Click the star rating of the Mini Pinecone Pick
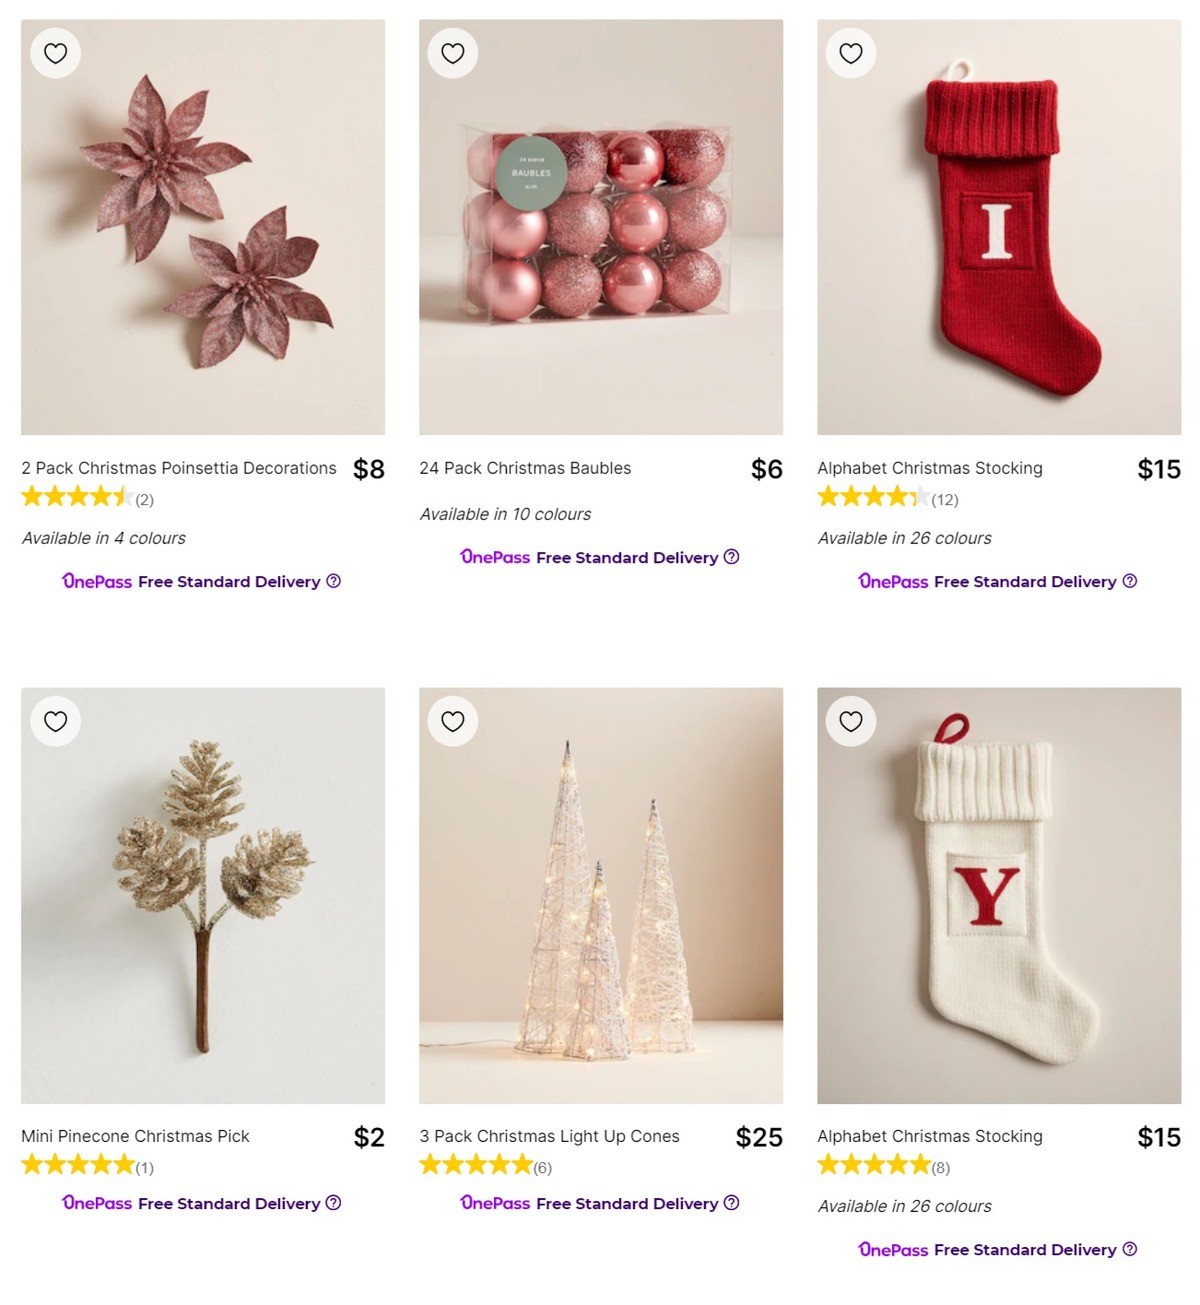The image size is (1200, 1305). click(77, 1164)
